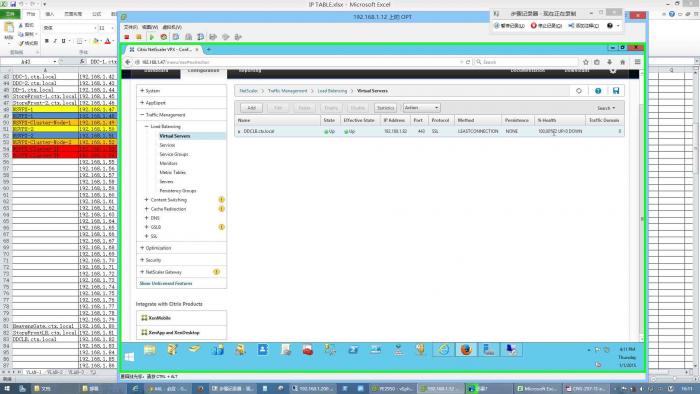Click the Name column header
700x394 pixels.
click(x=278, y=120)
